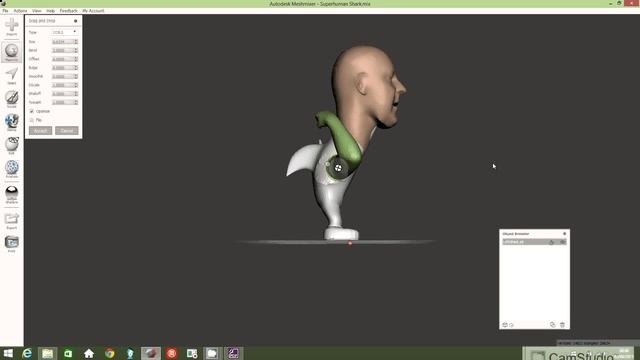Select the Meshmix tool icon
Viewport: 640px width, 360px height.
11,52
